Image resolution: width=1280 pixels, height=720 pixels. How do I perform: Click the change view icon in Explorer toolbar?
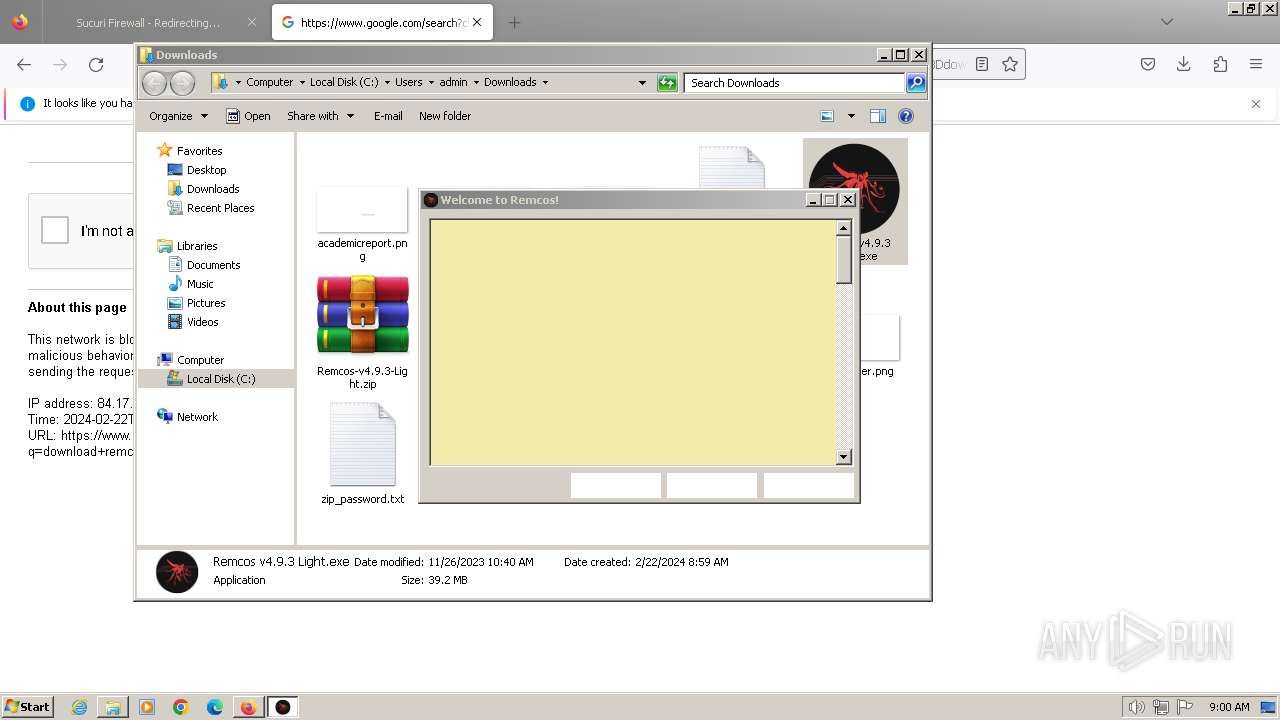827,116
